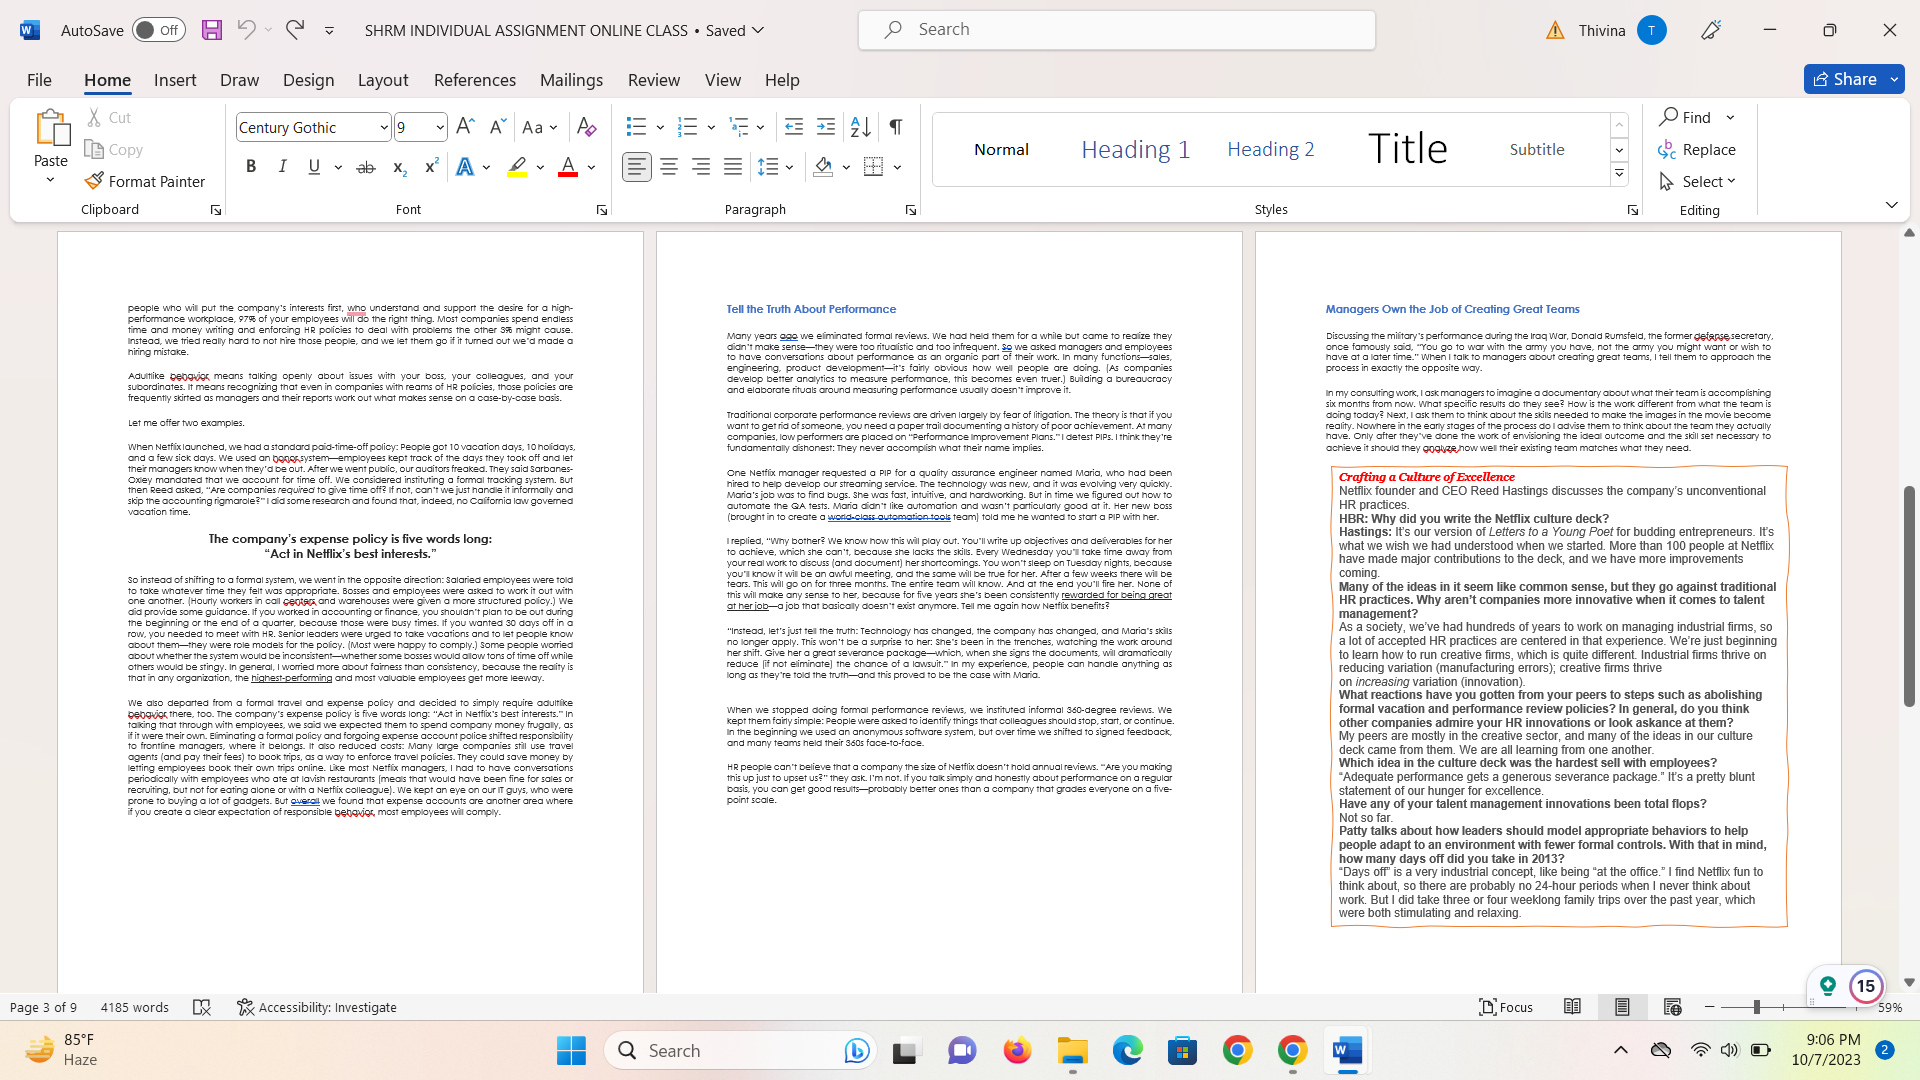This screenshot has height=1080, width=1920.
Task: Toggle bold formatting
Action: 251,167
